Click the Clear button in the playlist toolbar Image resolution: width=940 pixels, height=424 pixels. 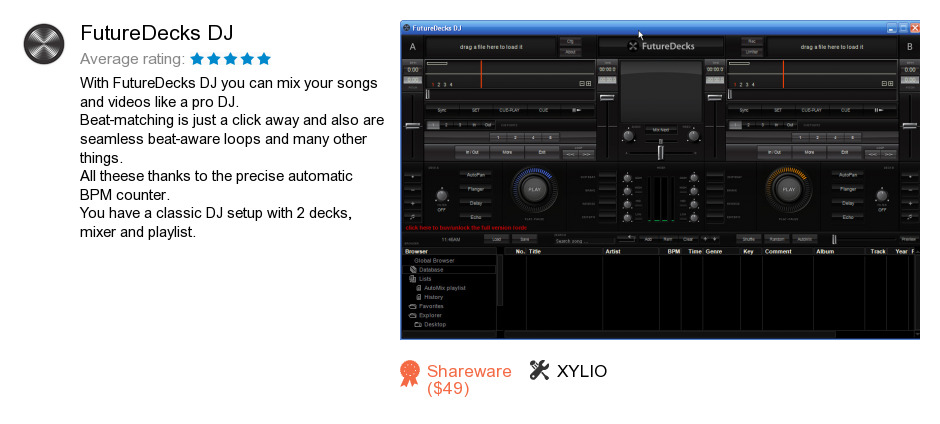[x=688, y=239]
